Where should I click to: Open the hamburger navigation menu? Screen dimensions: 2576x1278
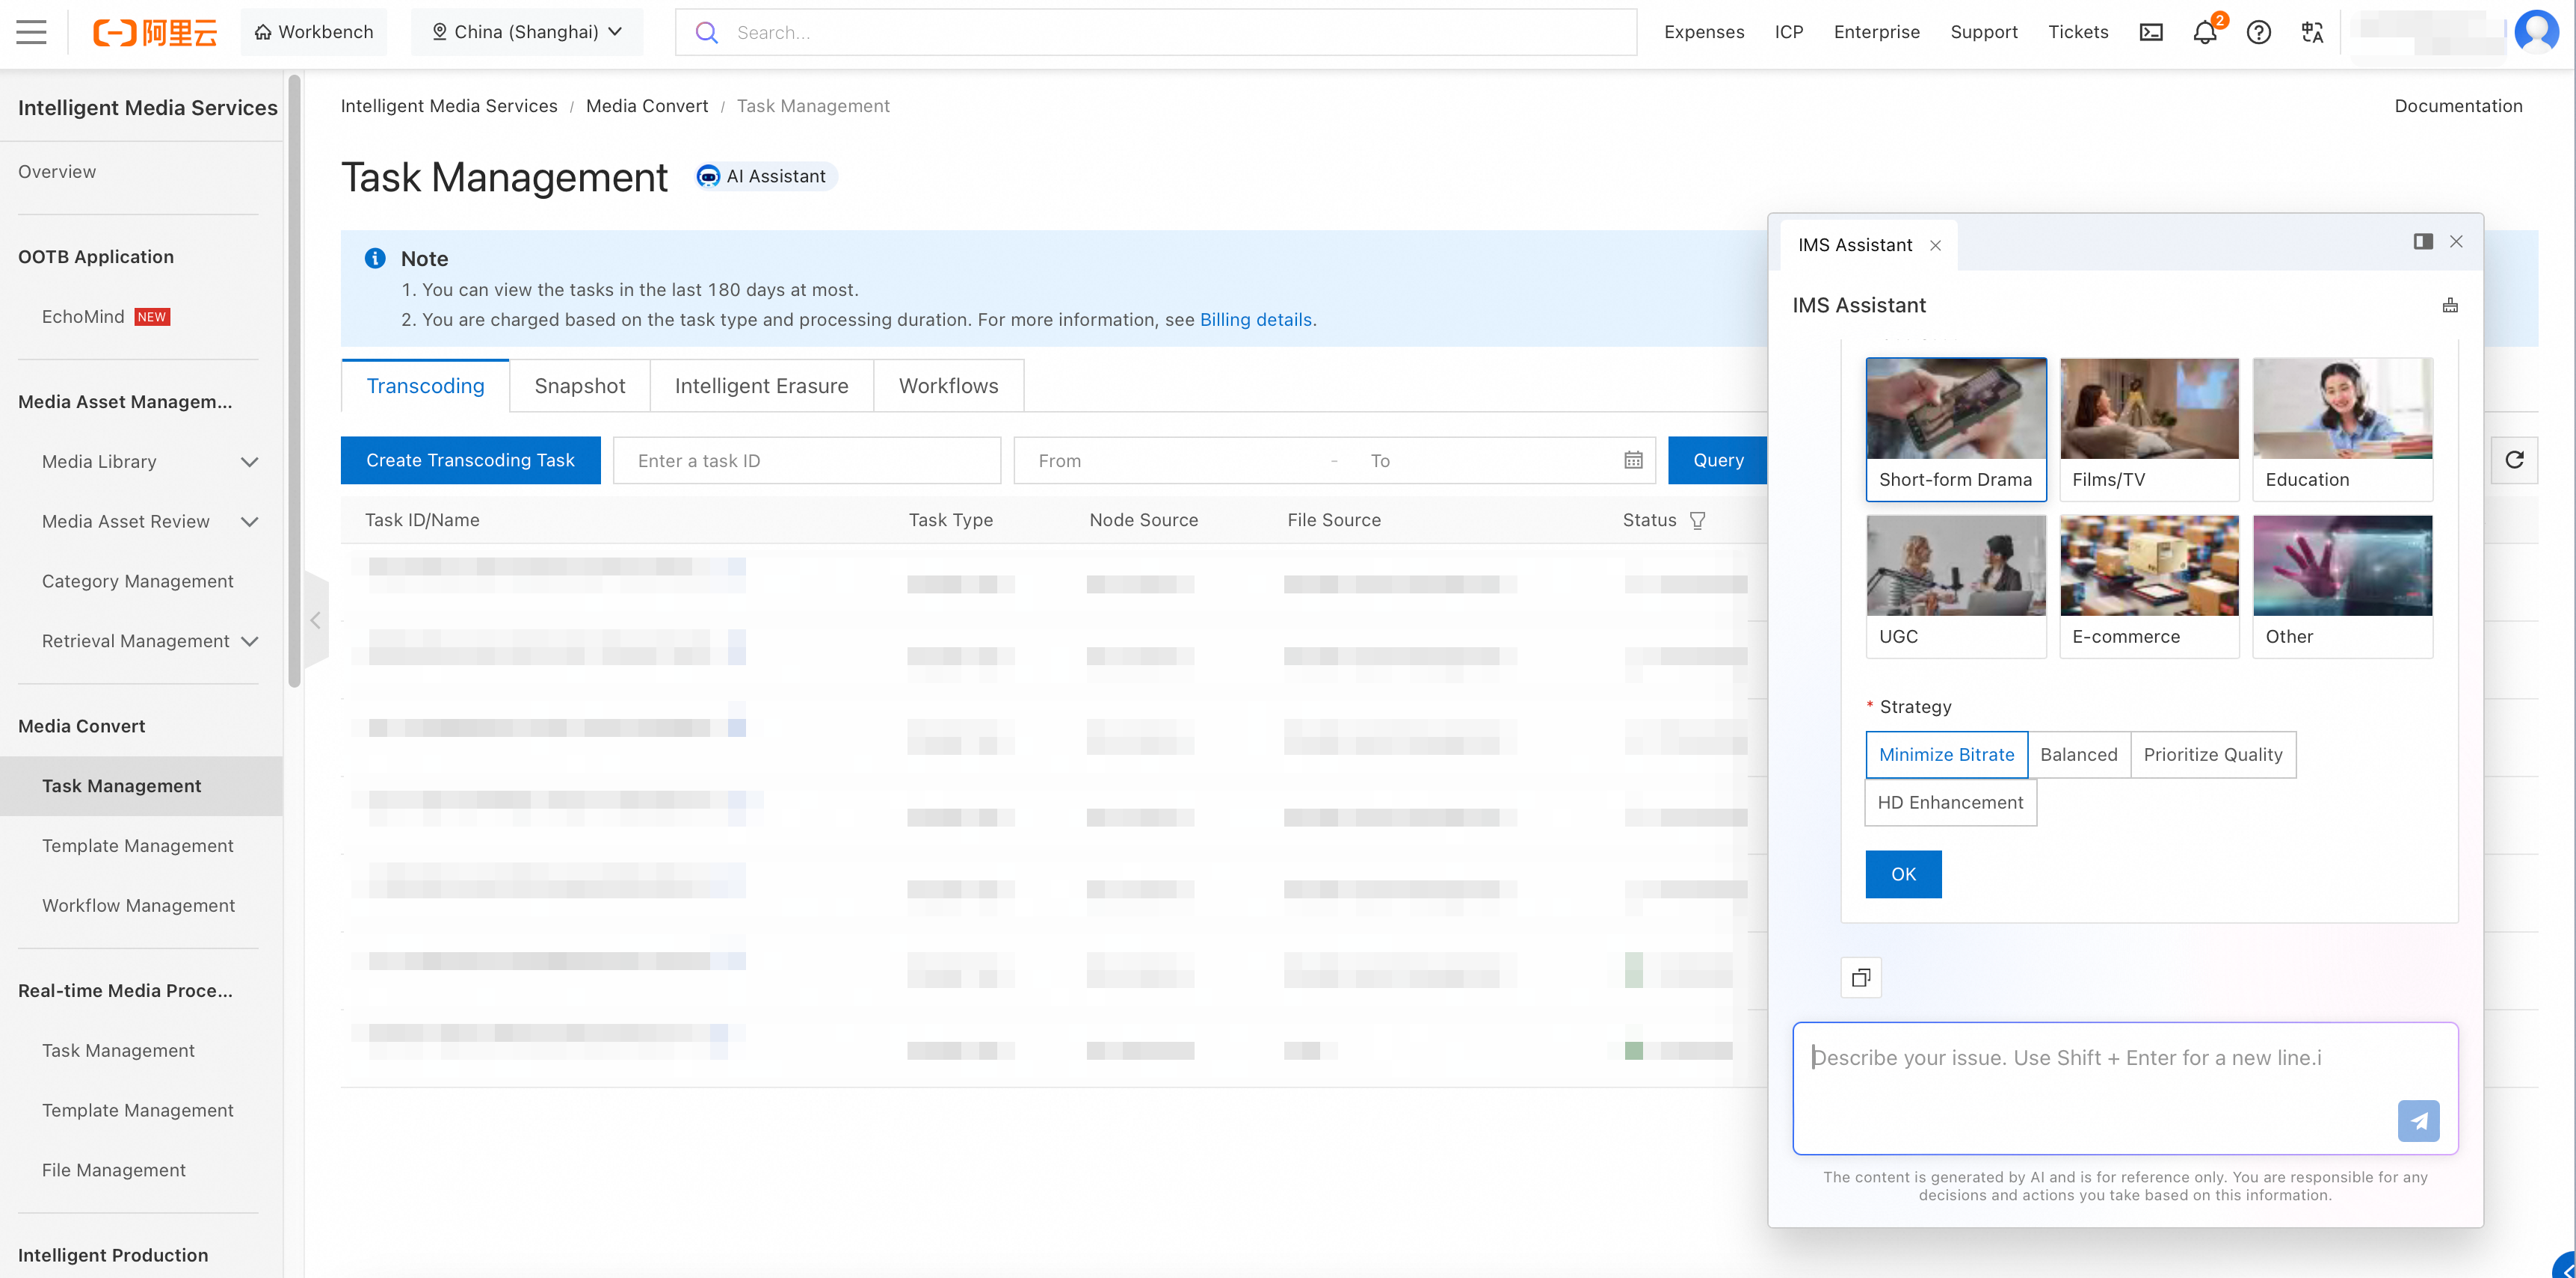point(31,32)
